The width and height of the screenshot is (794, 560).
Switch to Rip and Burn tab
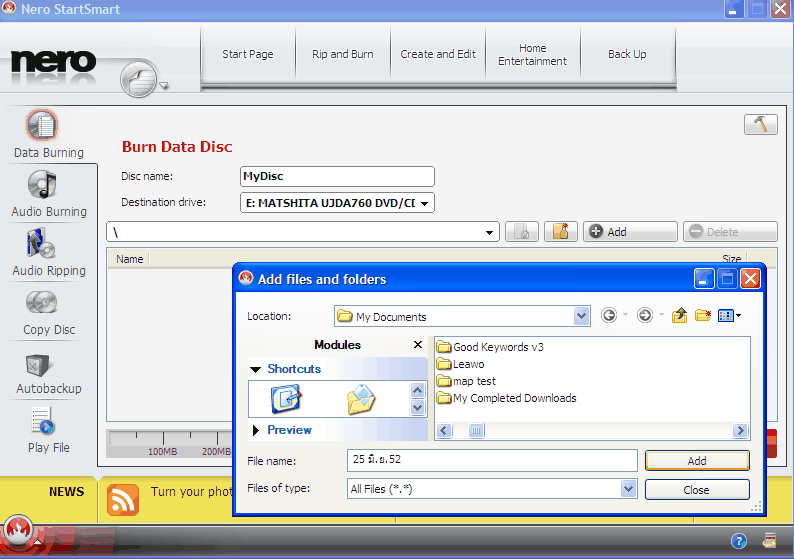point(343,54)
